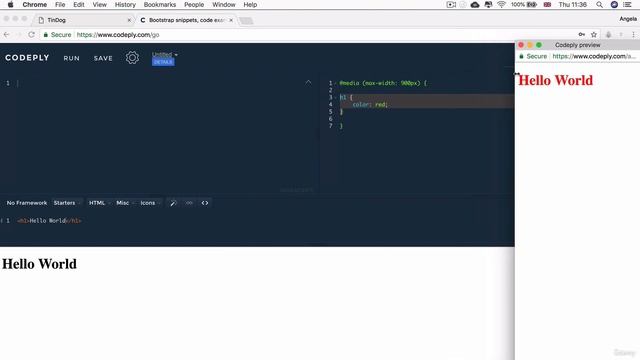Click the magic wand format icon
Image resolution: width=640 pixels, height=360 pixels.
coord(173,203)
